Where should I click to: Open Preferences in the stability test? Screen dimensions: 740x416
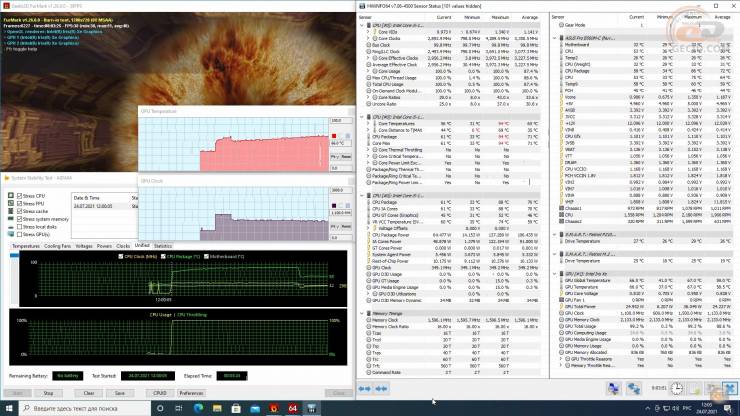[191, 393]
